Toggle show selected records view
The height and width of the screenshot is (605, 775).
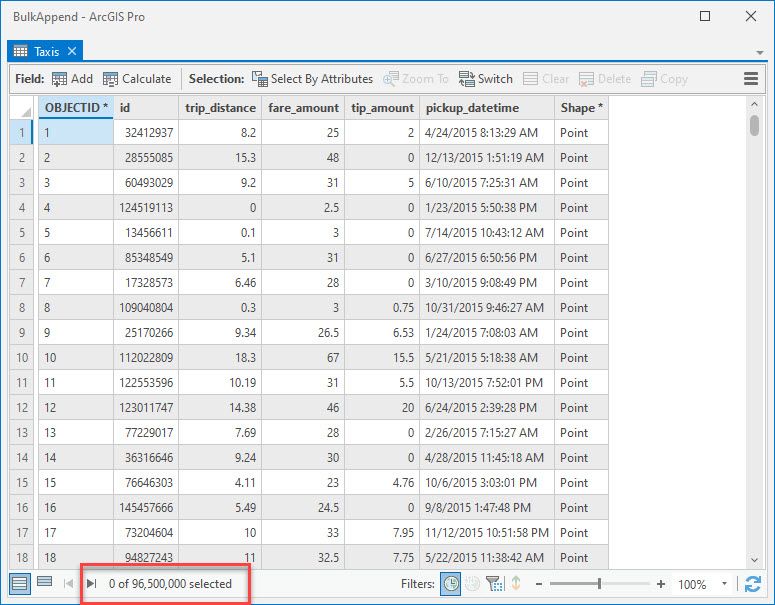pyautogui.click(x=44, y=583)
